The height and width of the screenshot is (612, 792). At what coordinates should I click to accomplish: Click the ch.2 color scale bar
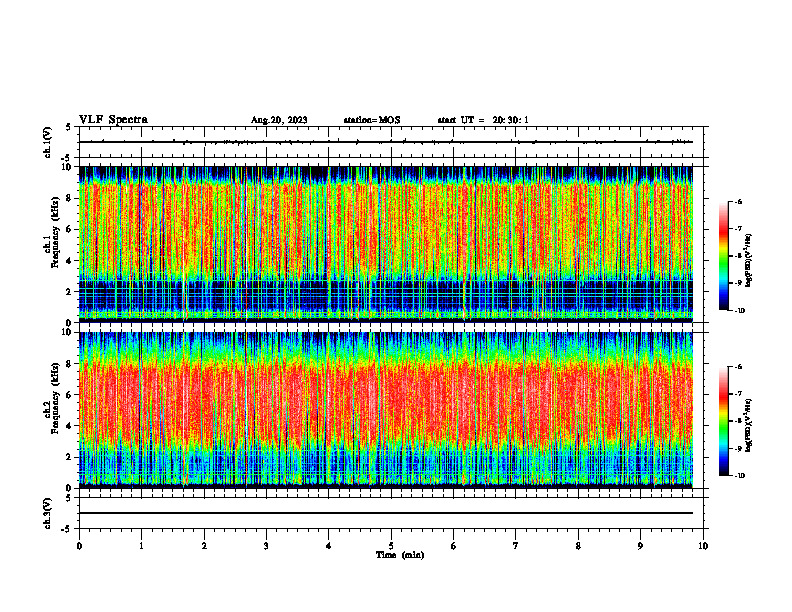pos(723,421)
